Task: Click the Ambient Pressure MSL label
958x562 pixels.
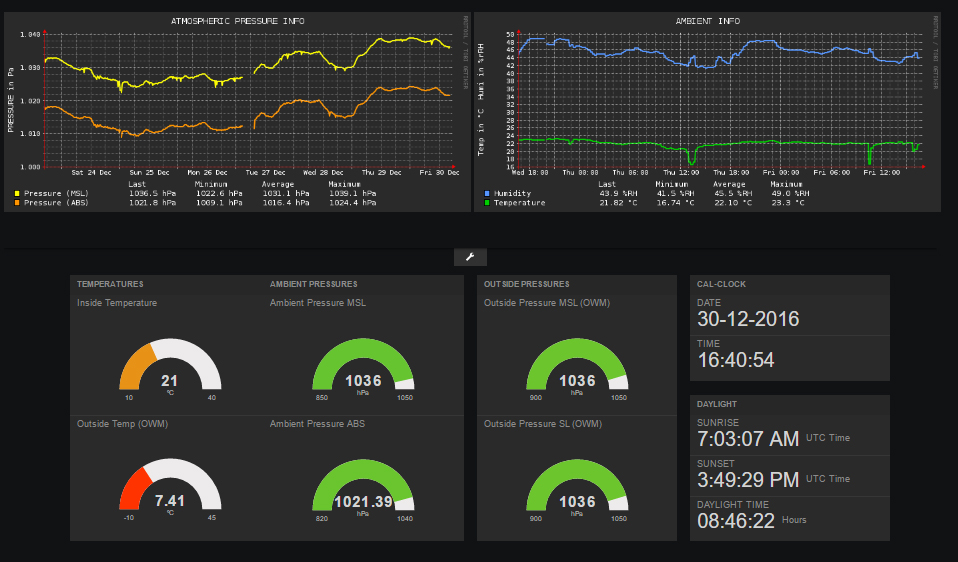Action: click(318, 303)
